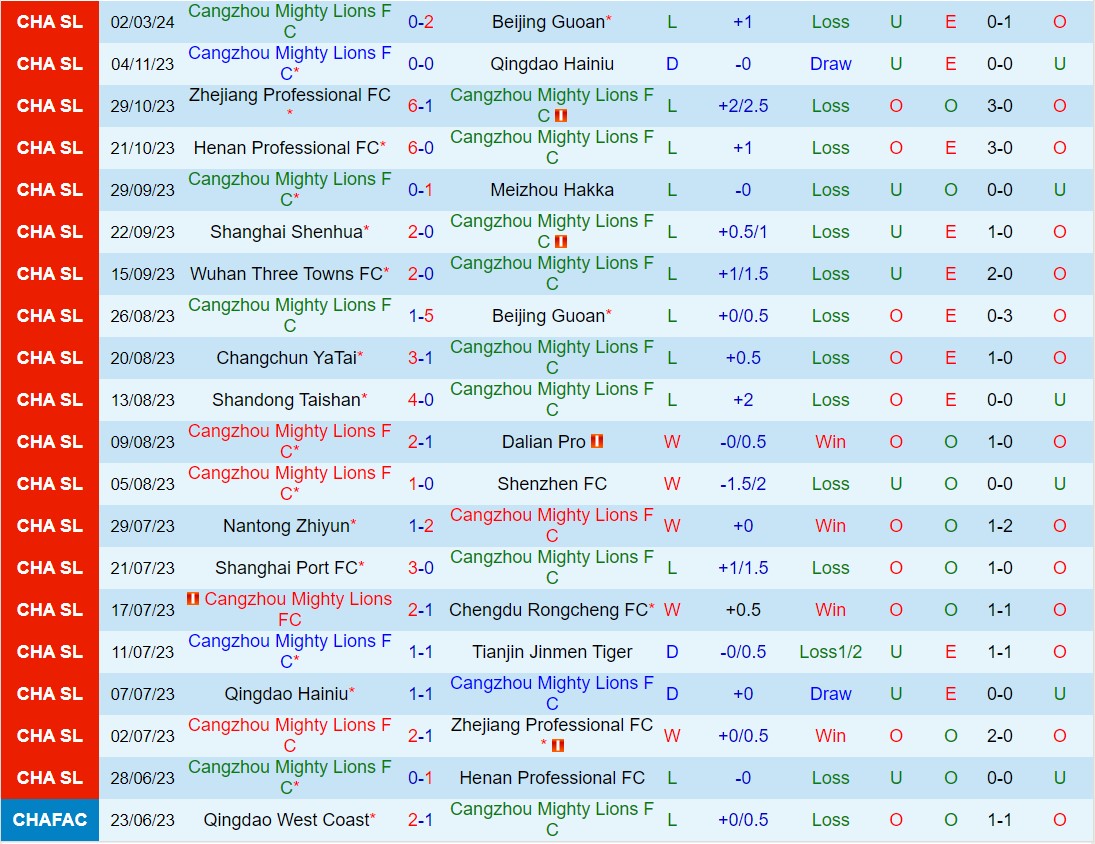Open Dalian Pro team page
Image resolution: width=1095 pixels, height=844 pixels.
pyautogui.click(x=543, y=441)
